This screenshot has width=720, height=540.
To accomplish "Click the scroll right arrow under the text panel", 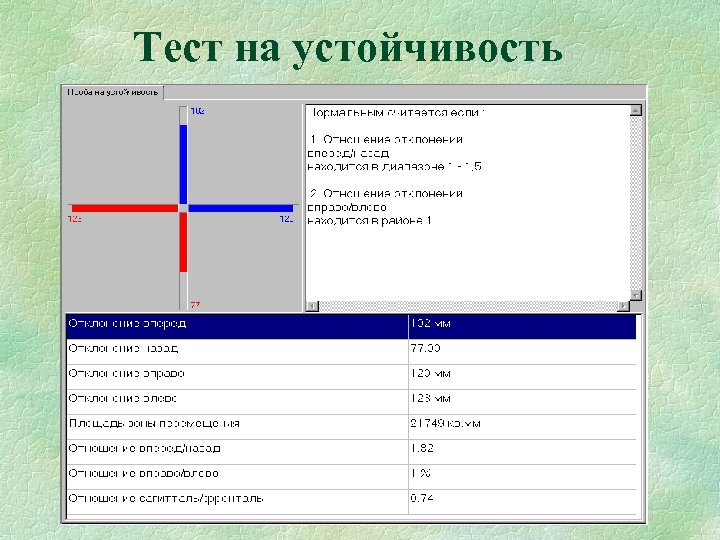I will [624, 306].
